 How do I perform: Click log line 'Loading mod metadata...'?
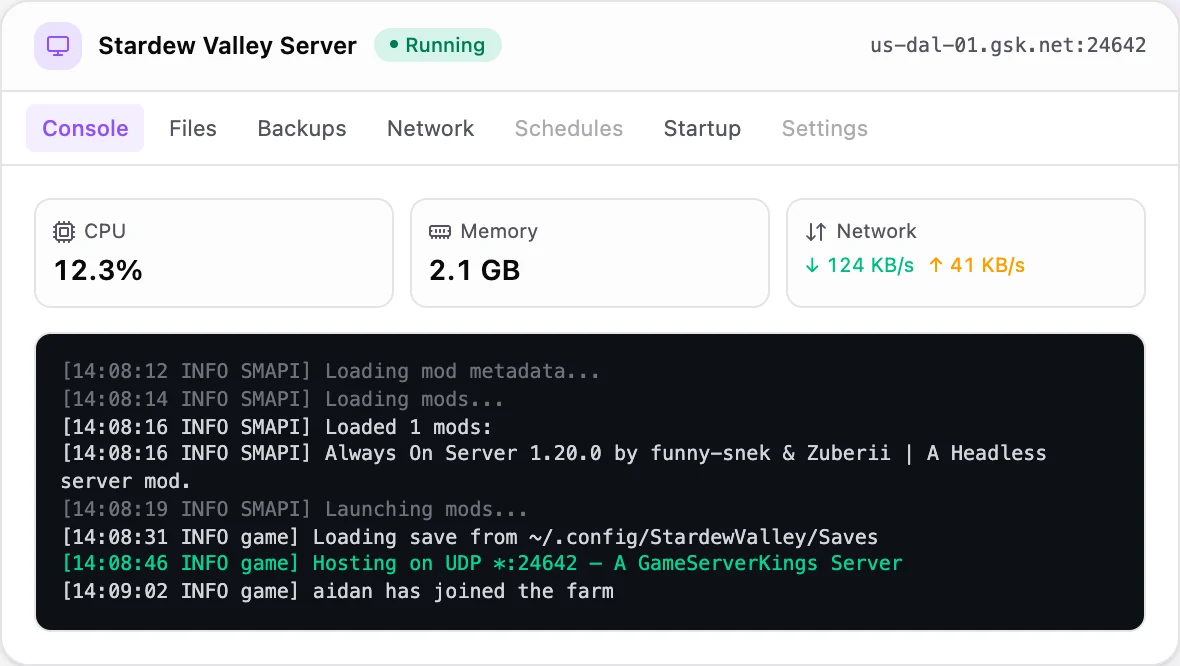pyautogui.click(x=330, y=371)
